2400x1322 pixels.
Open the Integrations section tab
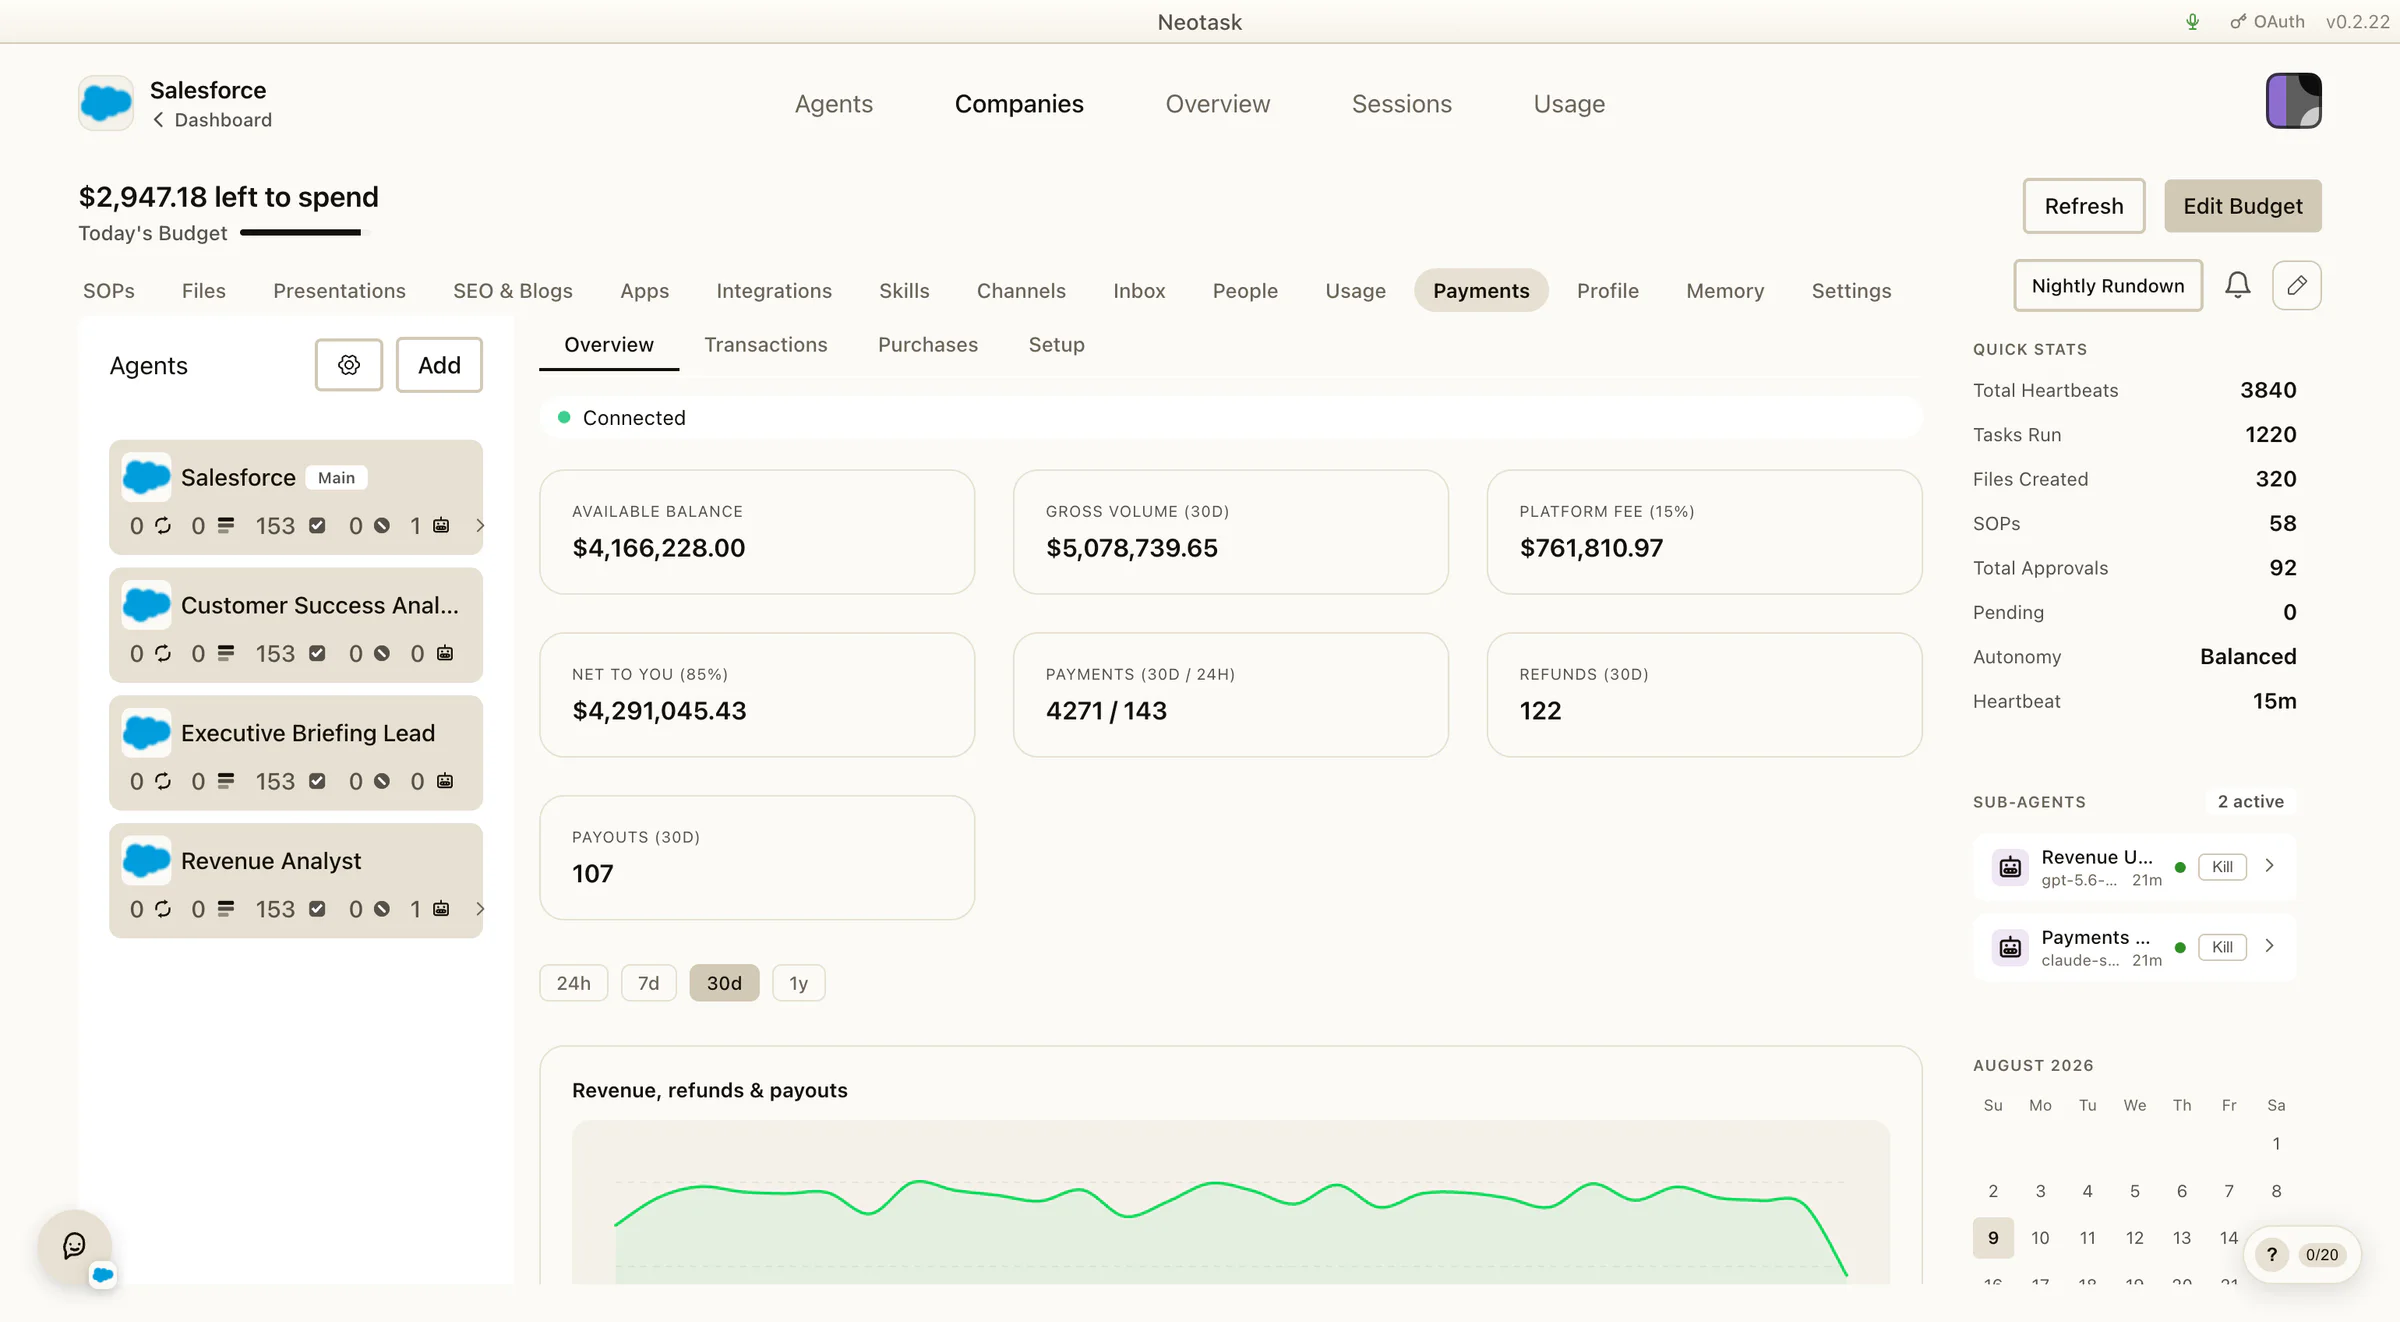(774, 291)
